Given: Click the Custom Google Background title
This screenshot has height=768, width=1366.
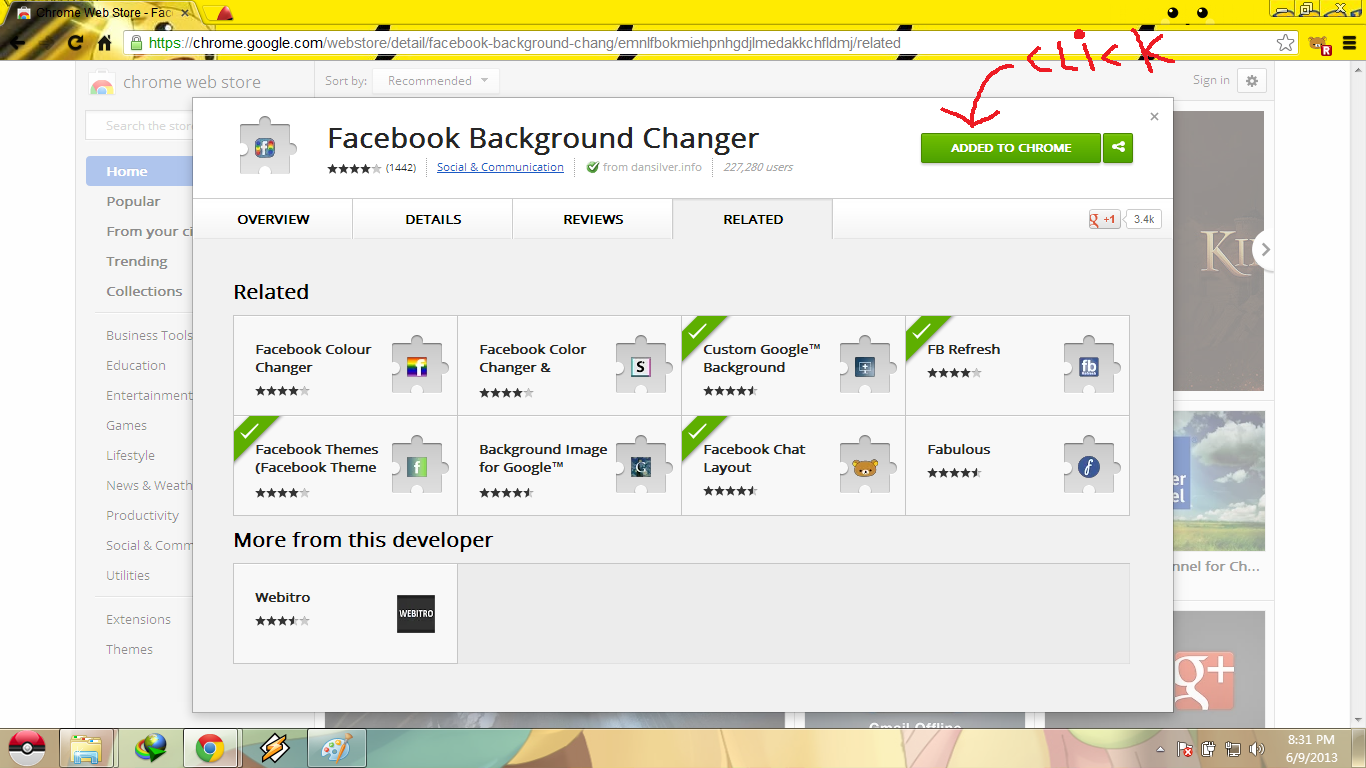Looking at the screenshot, I should 762,358.
